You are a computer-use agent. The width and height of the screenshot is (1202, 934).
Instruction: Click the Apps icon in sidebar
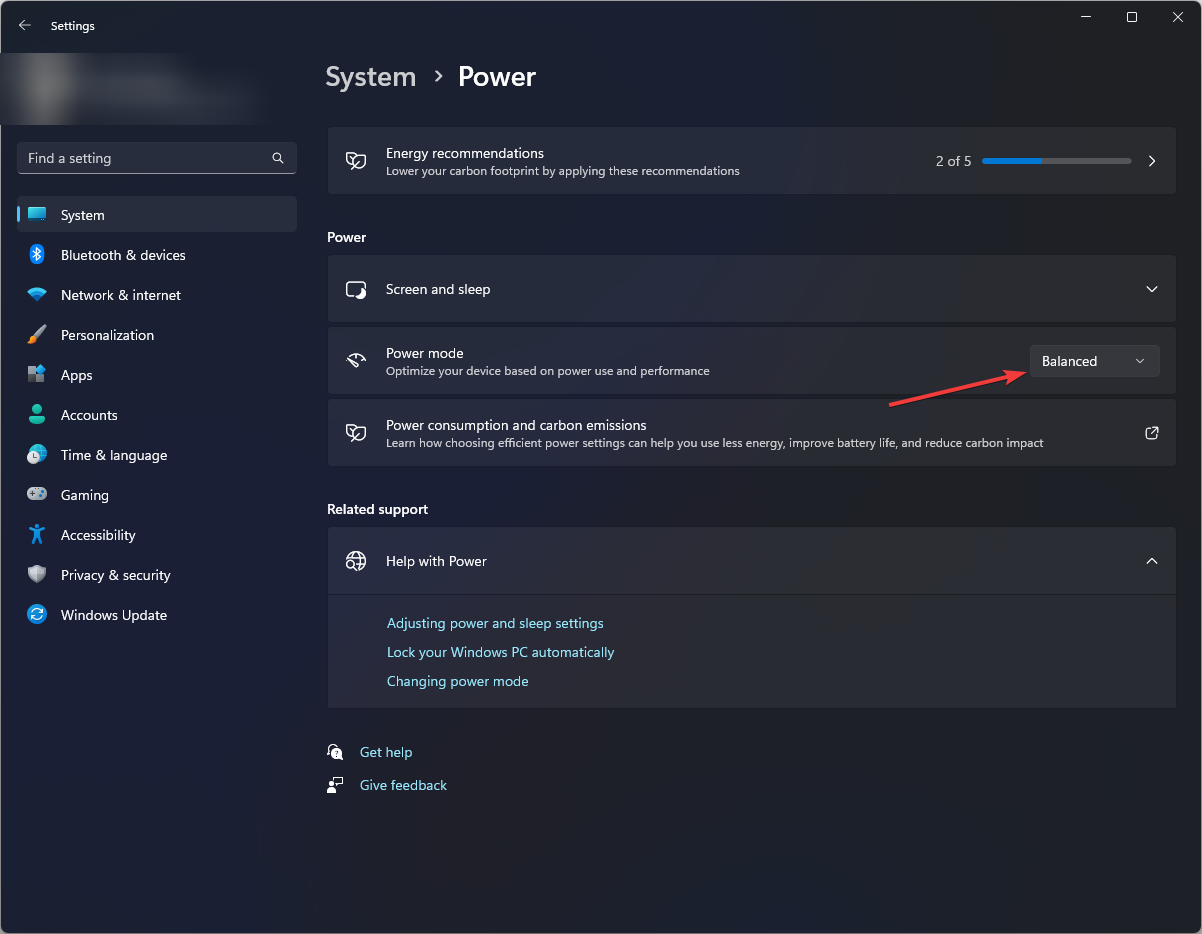point(37,375)
